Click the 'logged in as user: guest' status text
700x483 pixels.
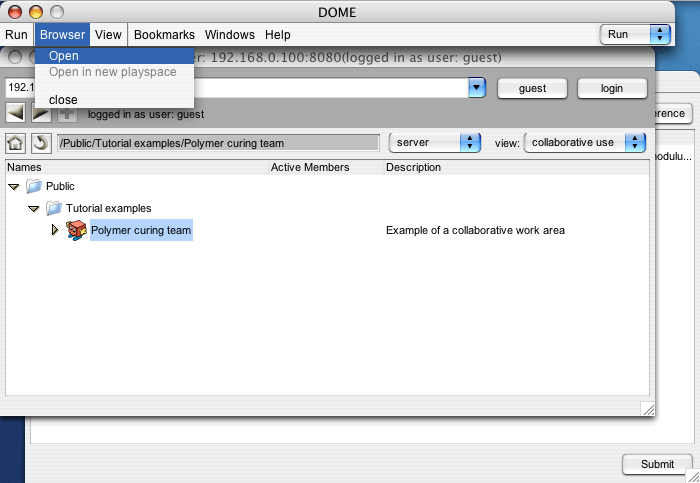(x=146, y=114)
